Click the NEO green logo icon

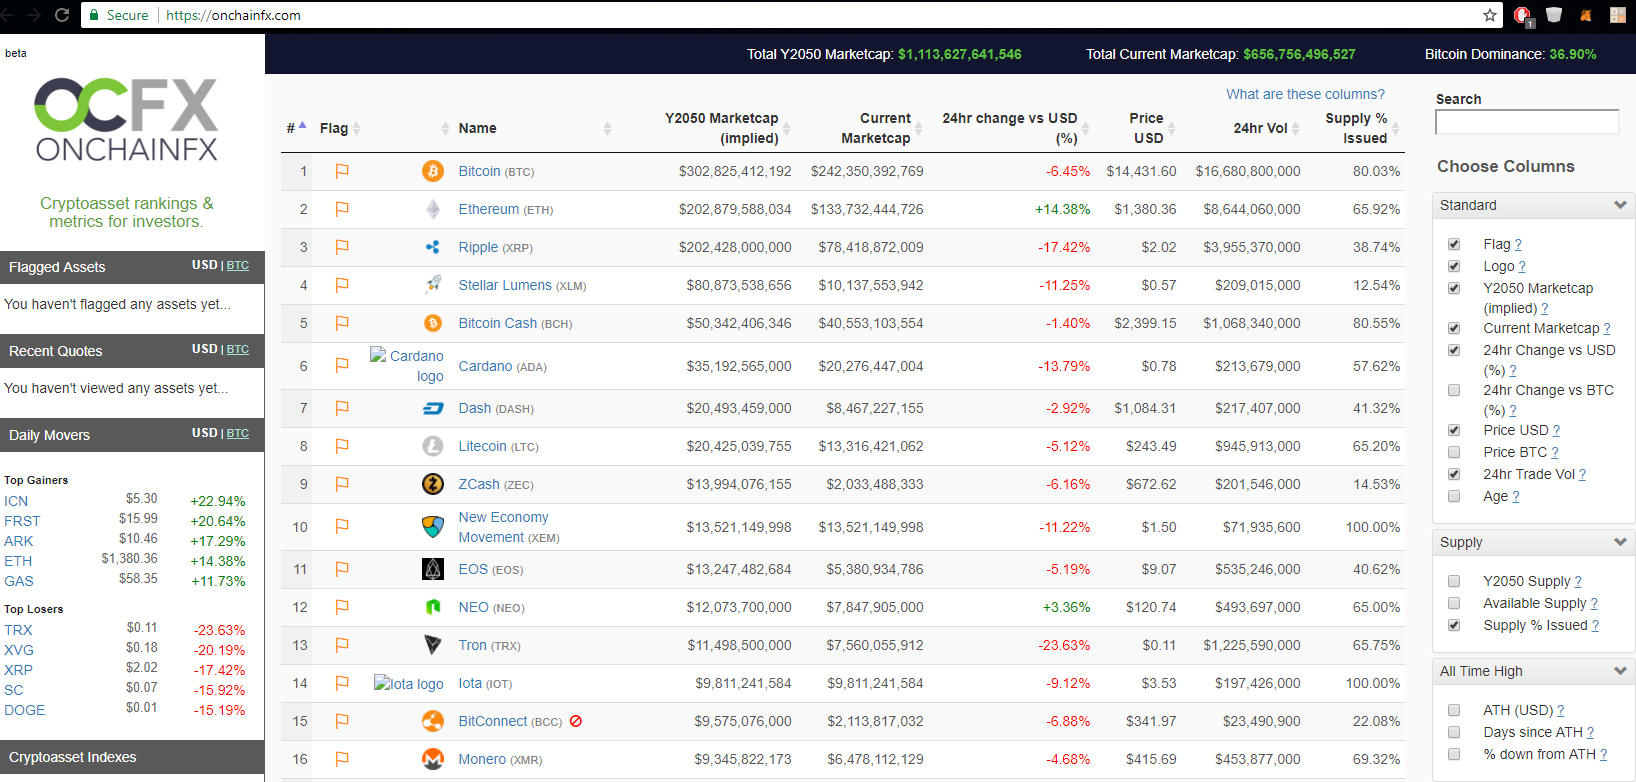[x=433, y=607]
